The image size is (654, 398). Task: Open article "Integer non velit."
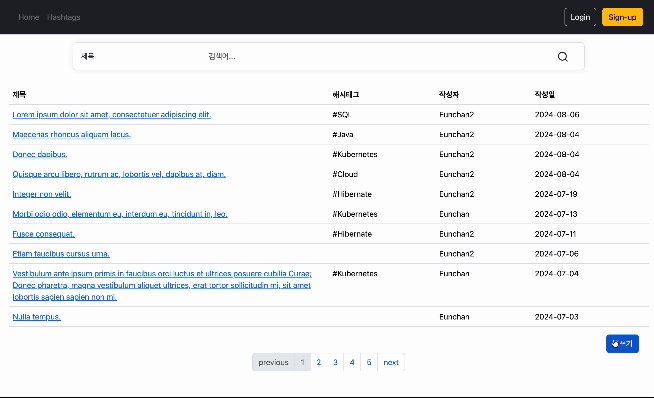coord(42,194)
